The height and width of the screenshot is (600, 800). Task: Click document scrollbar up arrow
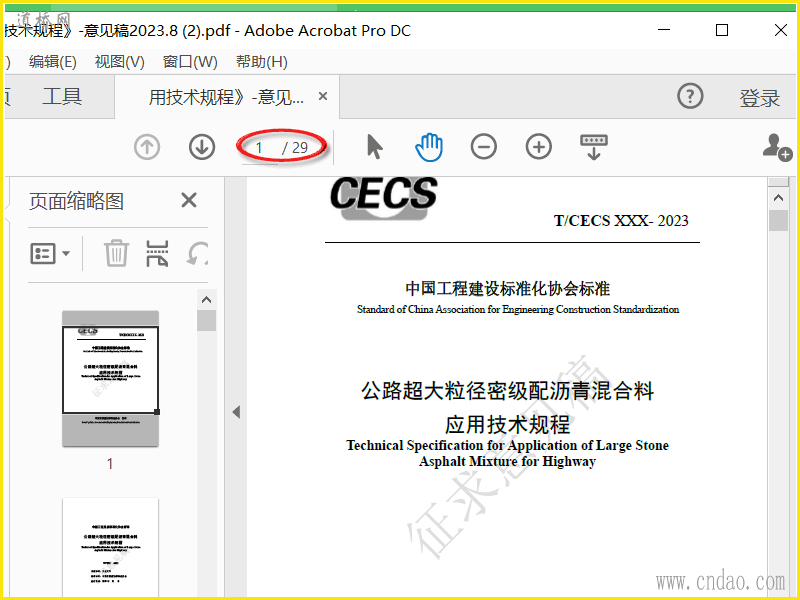[x=778, y=198]
